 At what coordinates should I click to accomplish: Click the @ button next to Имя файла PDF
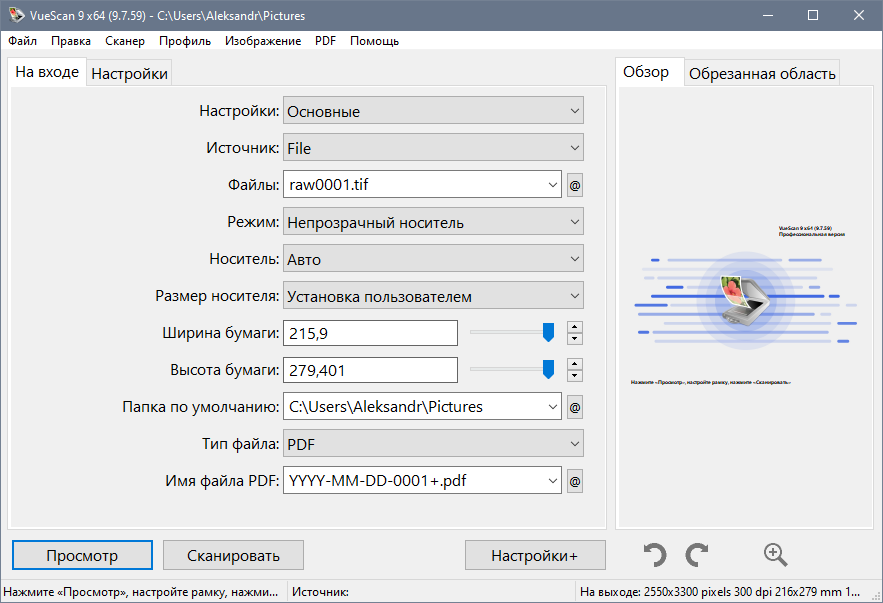point(574,481)
